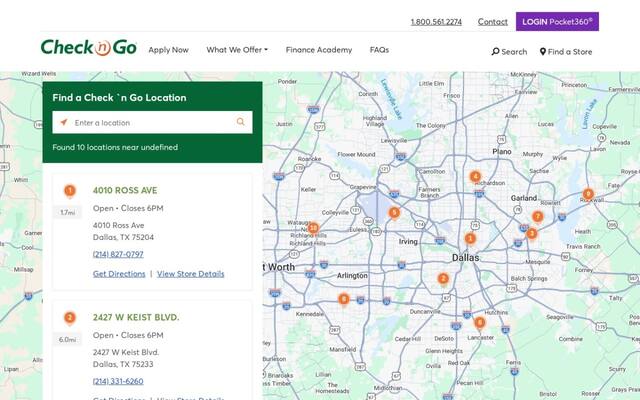Open the Finance Academy page

pos(319,50)
